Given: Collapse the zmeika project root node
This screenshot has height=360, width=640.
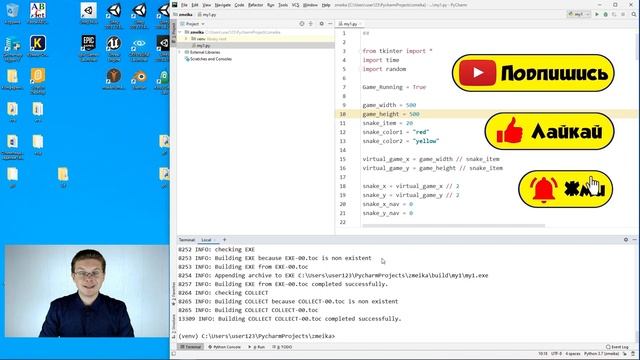Looking at the screenshot, I should (x=180, y=32).
